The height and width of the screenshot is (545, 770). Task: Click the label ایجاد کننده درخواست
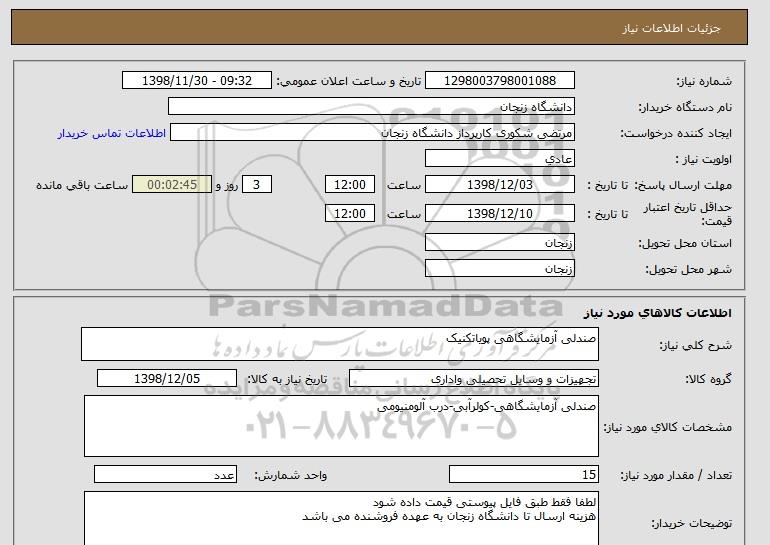click(x=676, y=133)
